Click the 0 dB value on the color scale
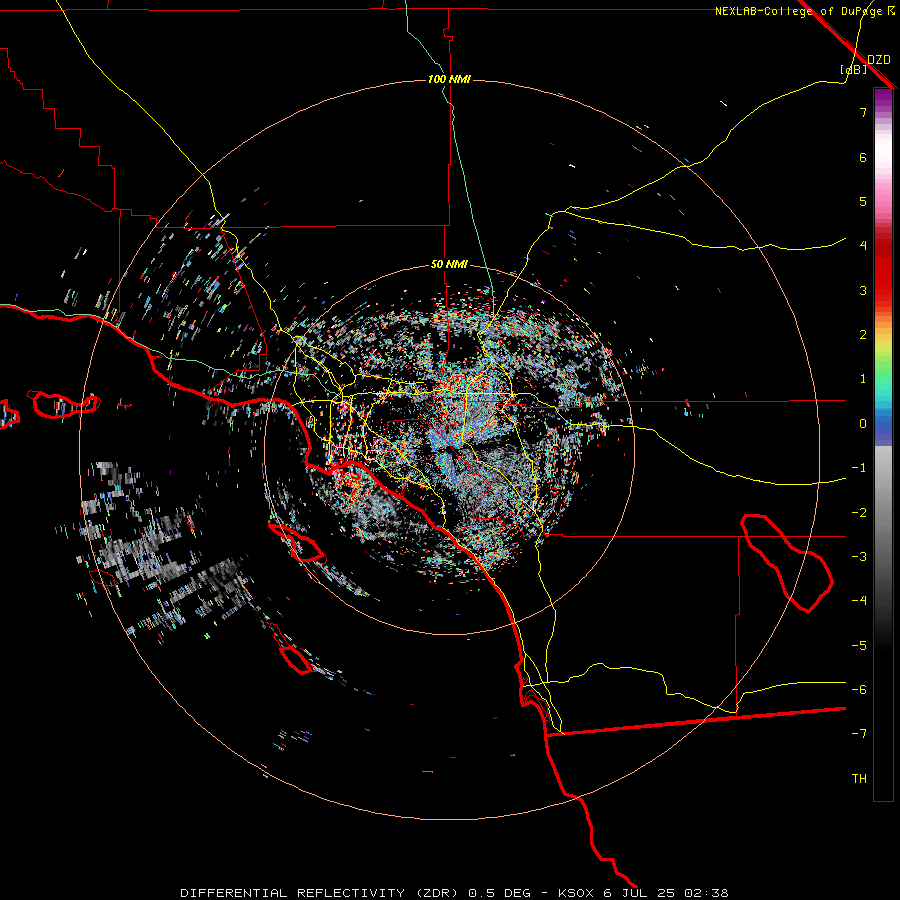Image resolution: width=900 pixels, height=900 pixels. (x=863, y=424)
